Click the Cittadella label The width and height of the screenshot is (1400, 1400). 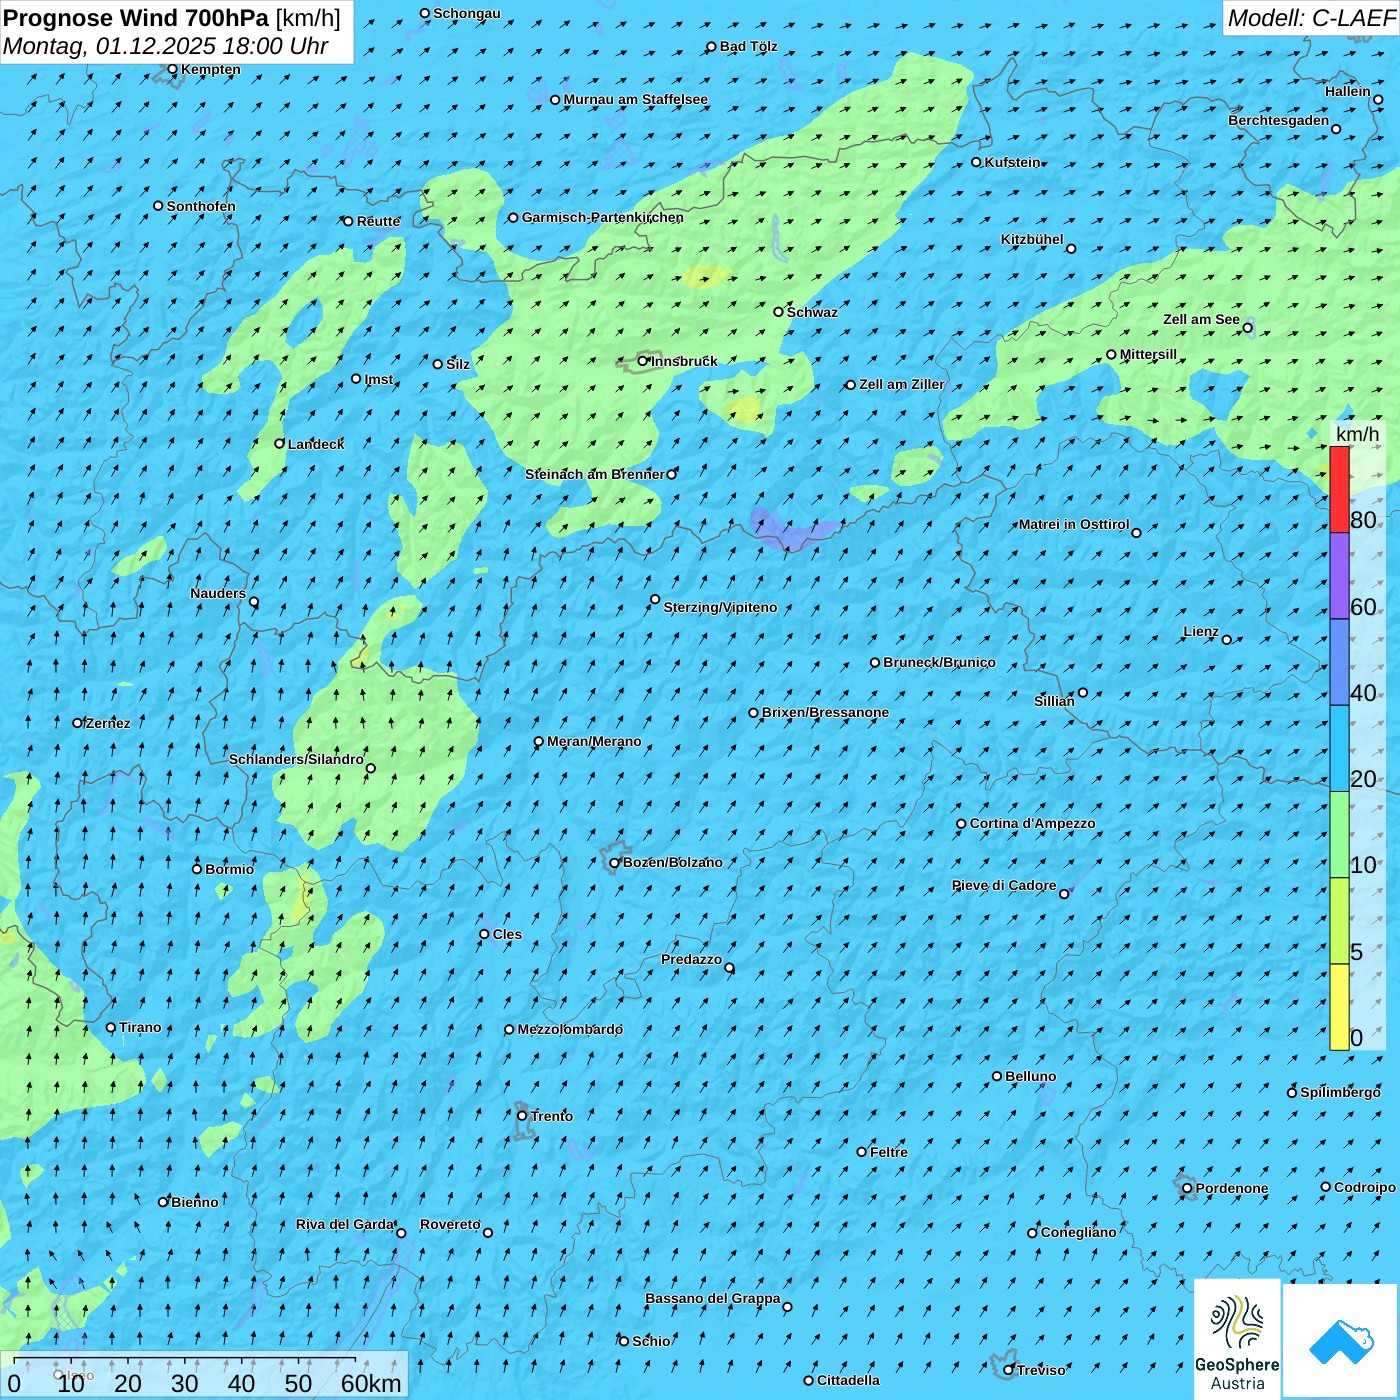coord(848,1380)
